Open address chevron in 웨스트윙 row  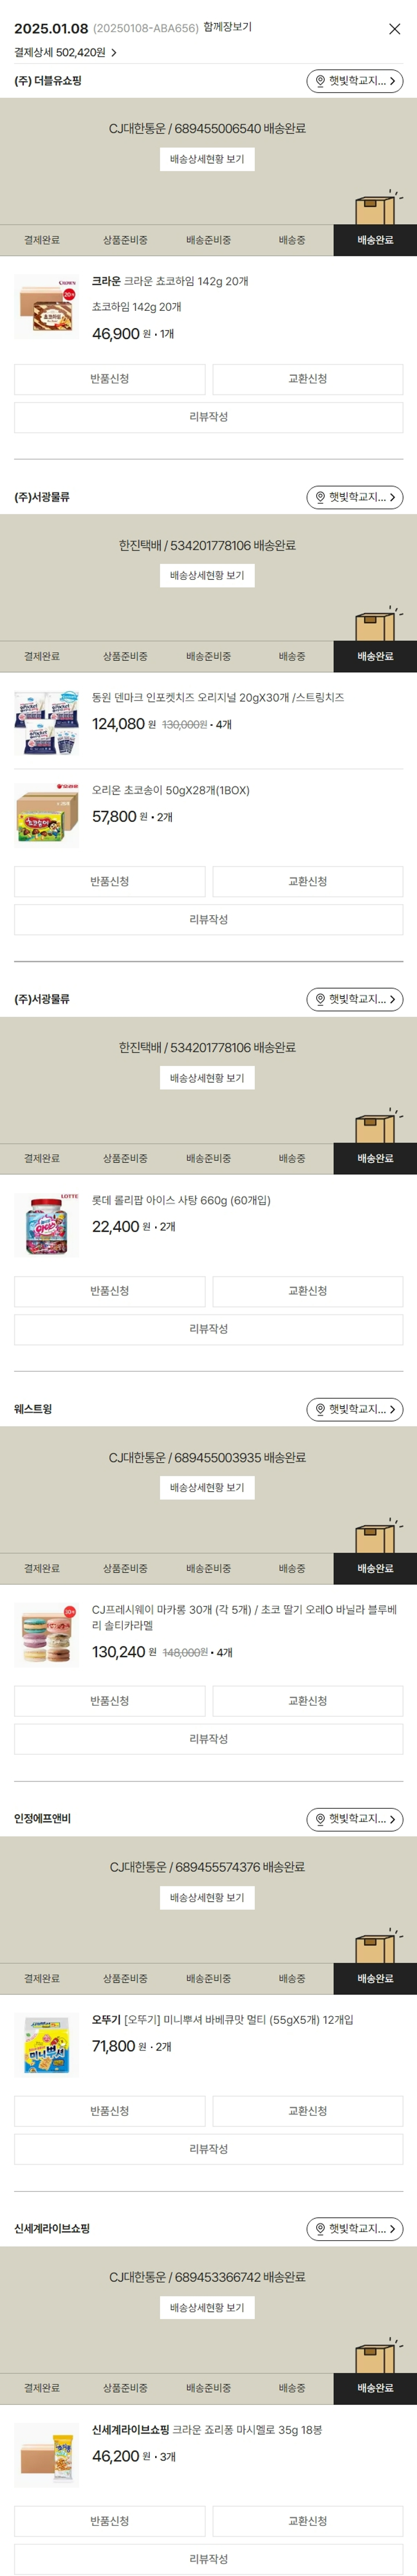(392, 1409)
